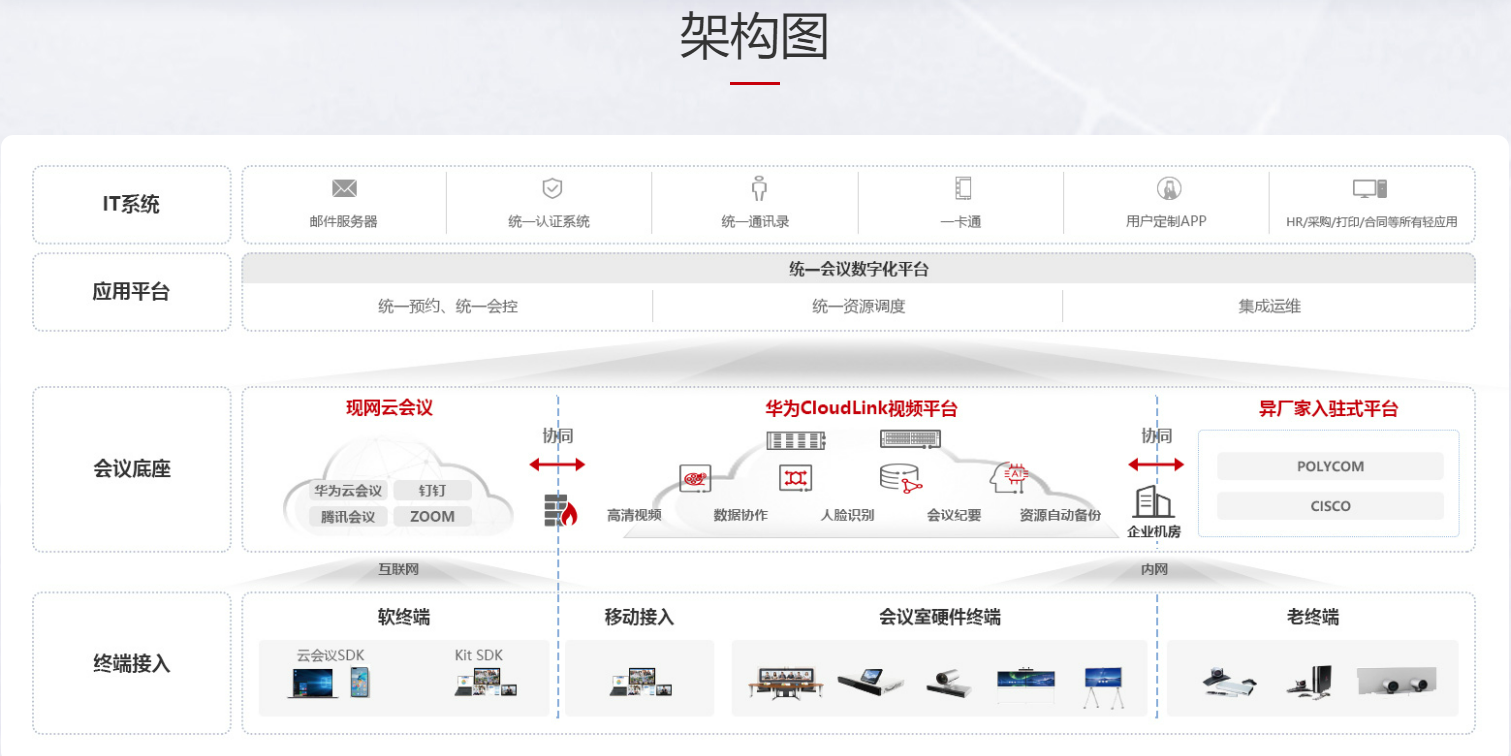The width and height of the screenshot is (1511, 756).
Task: Click the 软终端 heading
Action: click(x=404, y=617)
